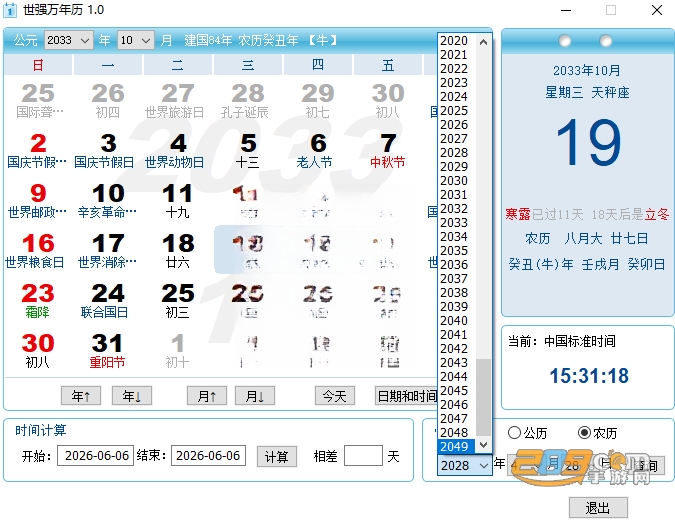Click the 退出 button
Image resolution: width=675 pixels, height=525 pixels.
(598, 508)
